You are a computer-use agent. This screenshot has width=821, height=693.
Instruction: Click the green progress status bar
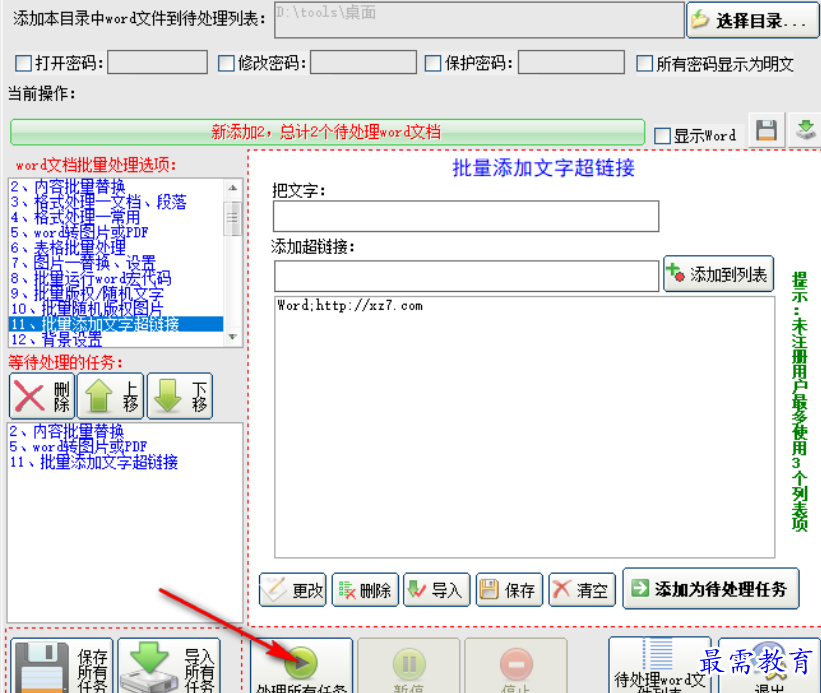tap(327, 132)
